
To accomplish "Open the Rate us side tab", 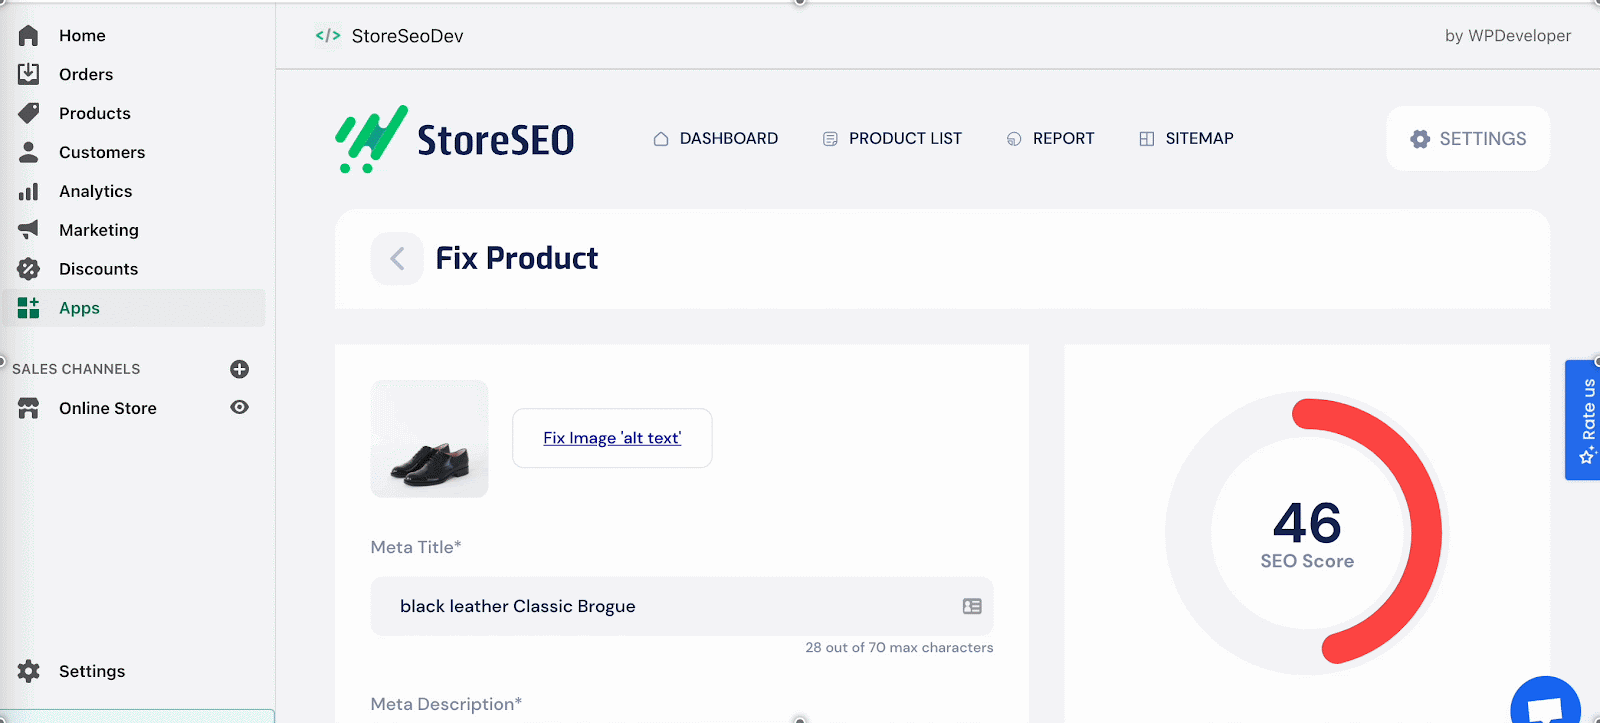I will pos(1583,420).
